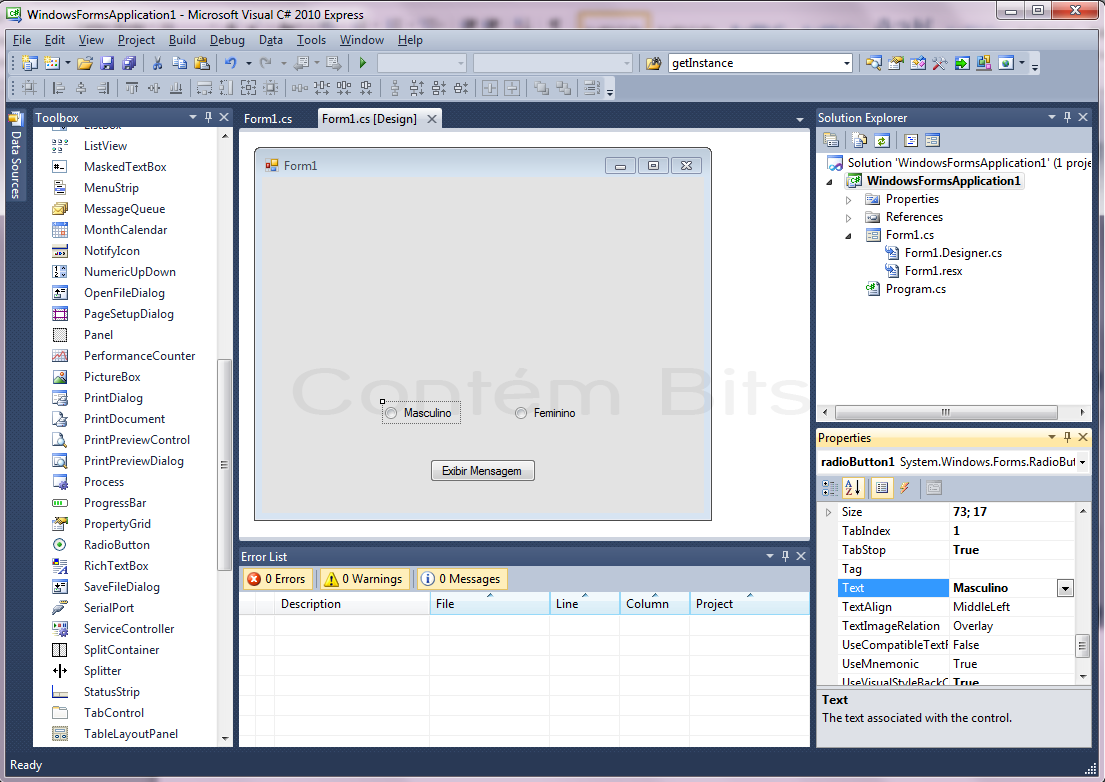
Task: Click the New Project toolbar icon
Action: pos(30,63)
